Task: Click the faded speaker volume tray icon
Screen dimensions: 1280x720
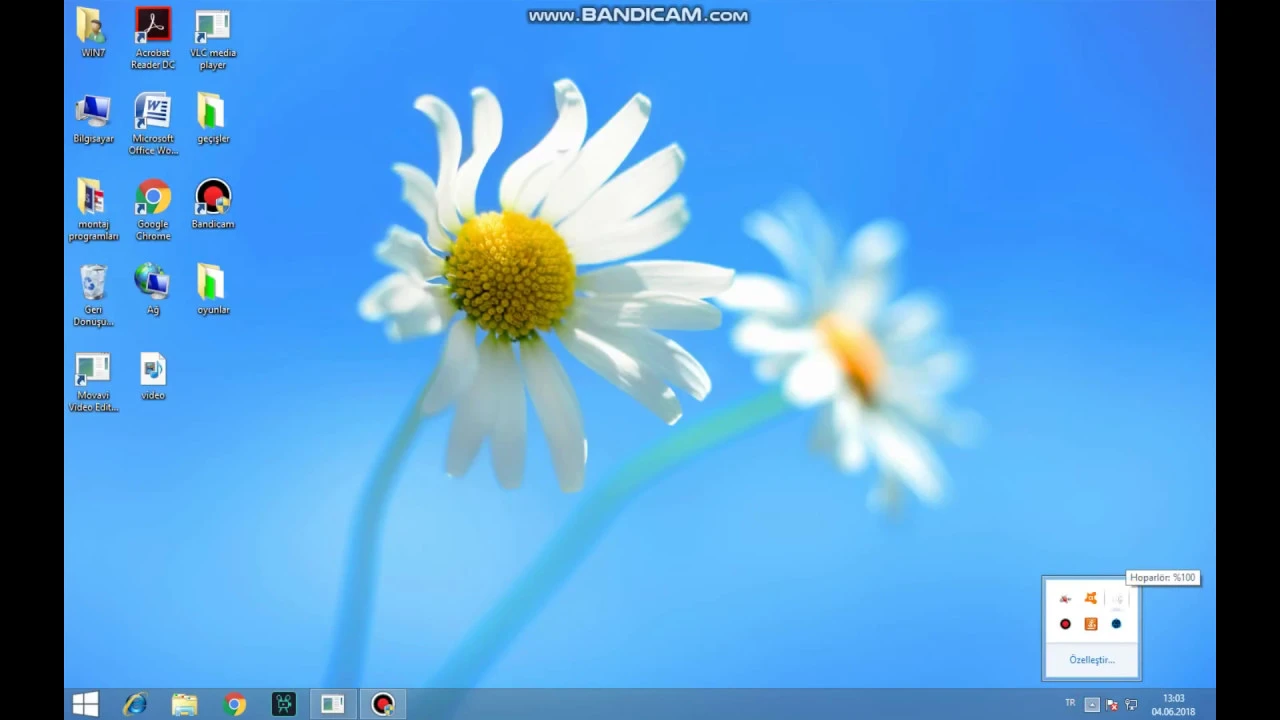Action: 1118,598
